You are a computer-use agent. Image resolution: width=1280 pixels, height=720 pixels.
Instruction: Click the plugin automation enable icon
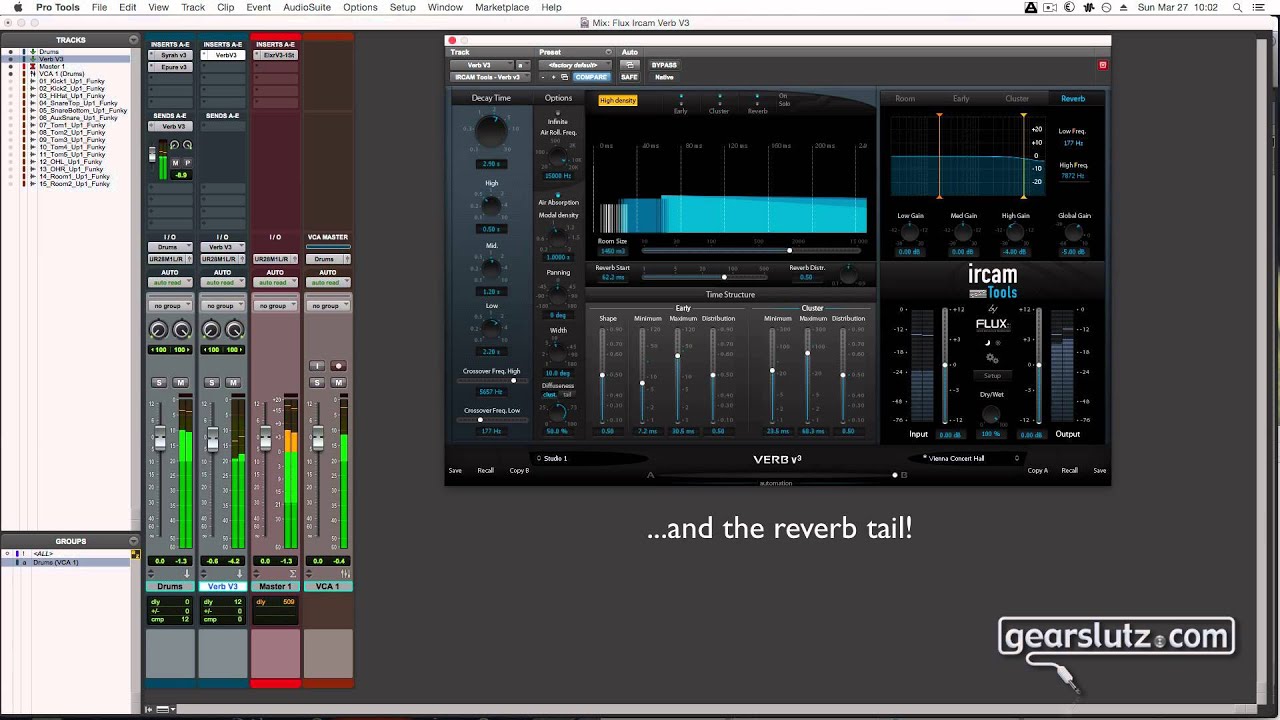coord(630,65)
